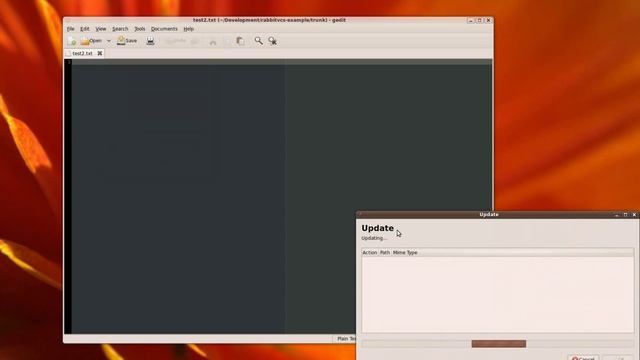Create a new document in gedit

(72, 41)
